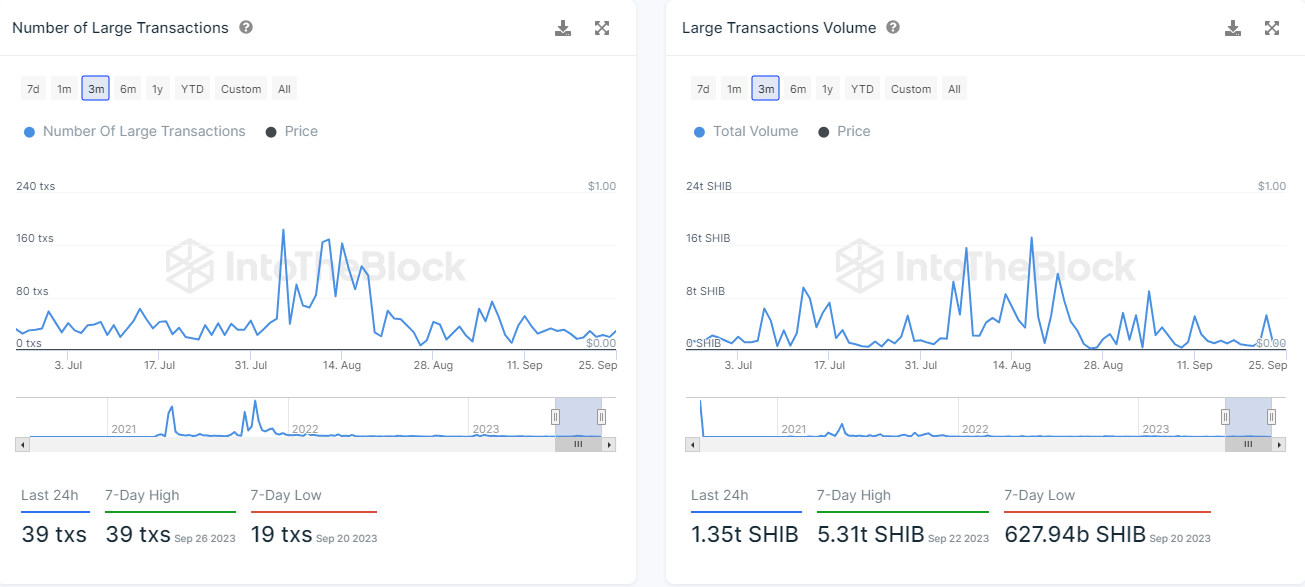The image size is (1305, 587).
Task: Select 7d range on transactions chart
Action: (33, 89)
